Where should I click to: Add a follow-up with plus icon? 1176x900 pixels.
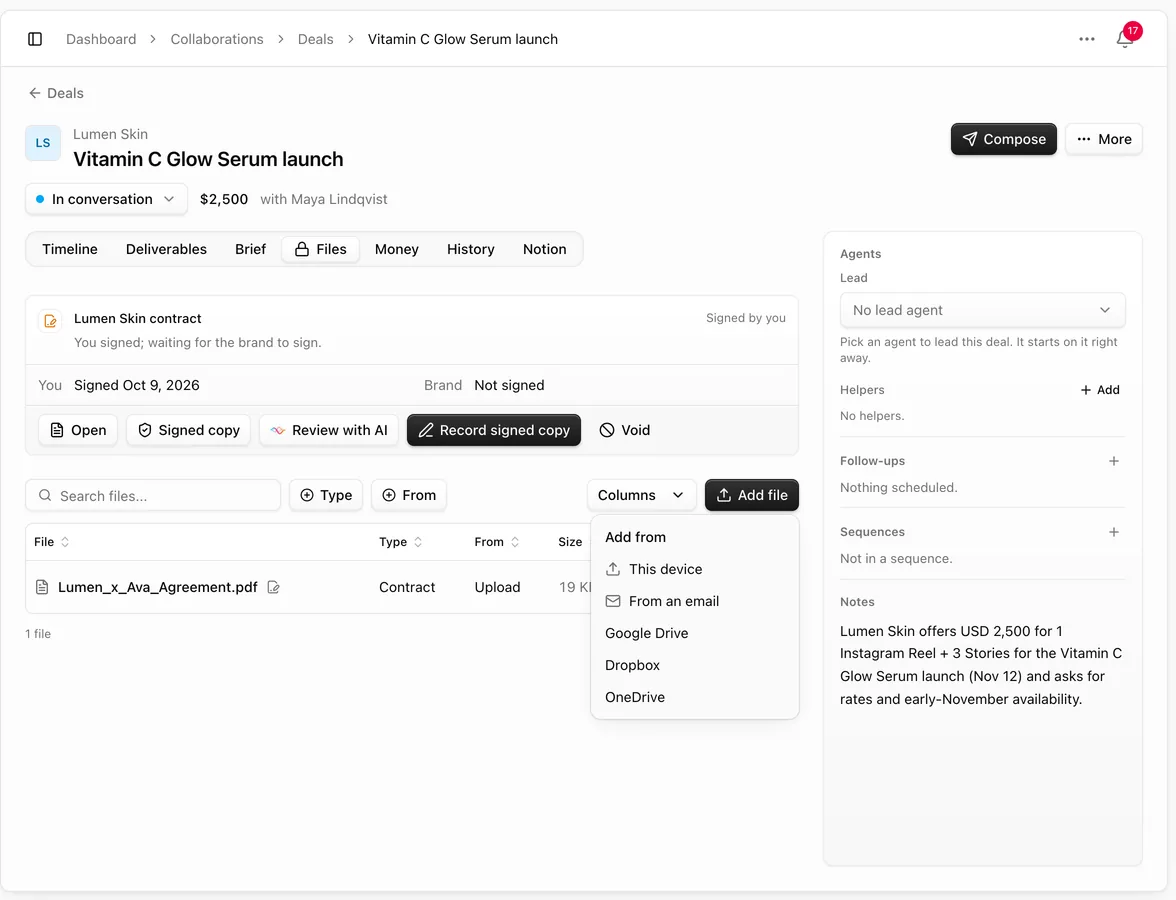(x=1114, y=461)
